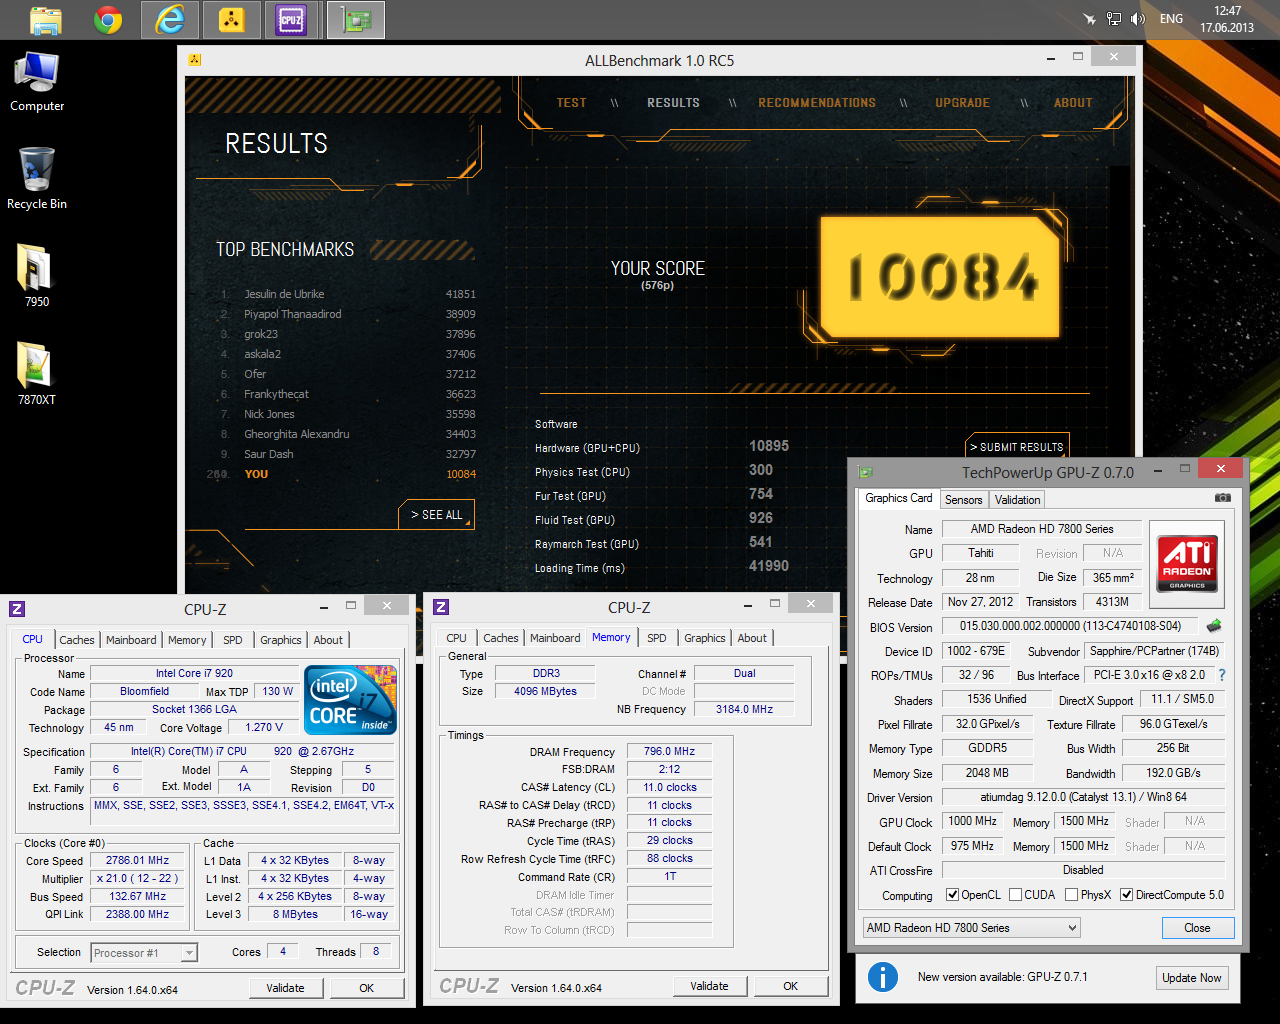Open Mainboard tab in left CPU-Z window
Viewport: 1280px width, 1024px height.
click(131, 640)
